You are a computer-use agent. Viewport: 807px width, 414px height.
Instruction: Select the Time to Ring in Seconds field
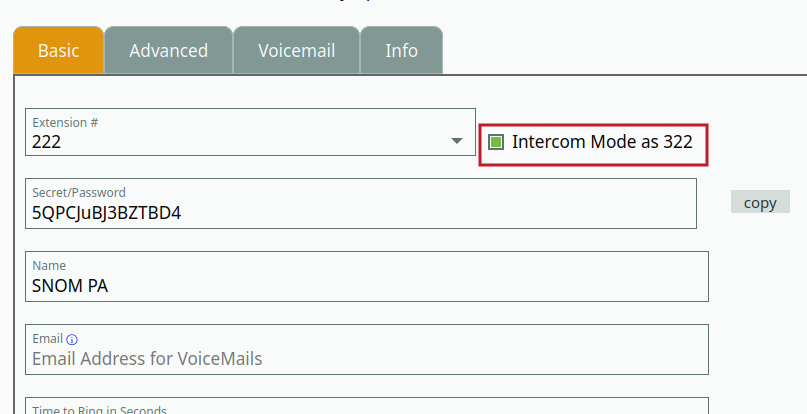click(366, 408)
